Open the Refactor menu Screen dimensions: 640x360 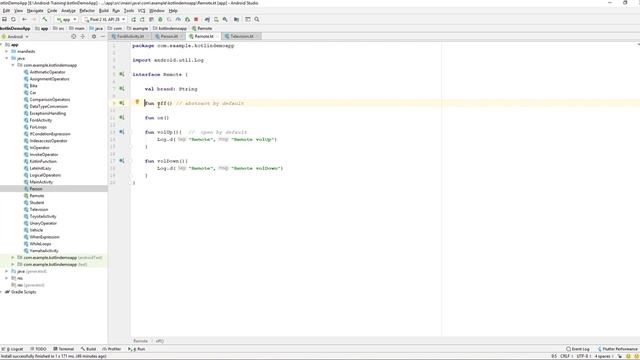point(87,11)
